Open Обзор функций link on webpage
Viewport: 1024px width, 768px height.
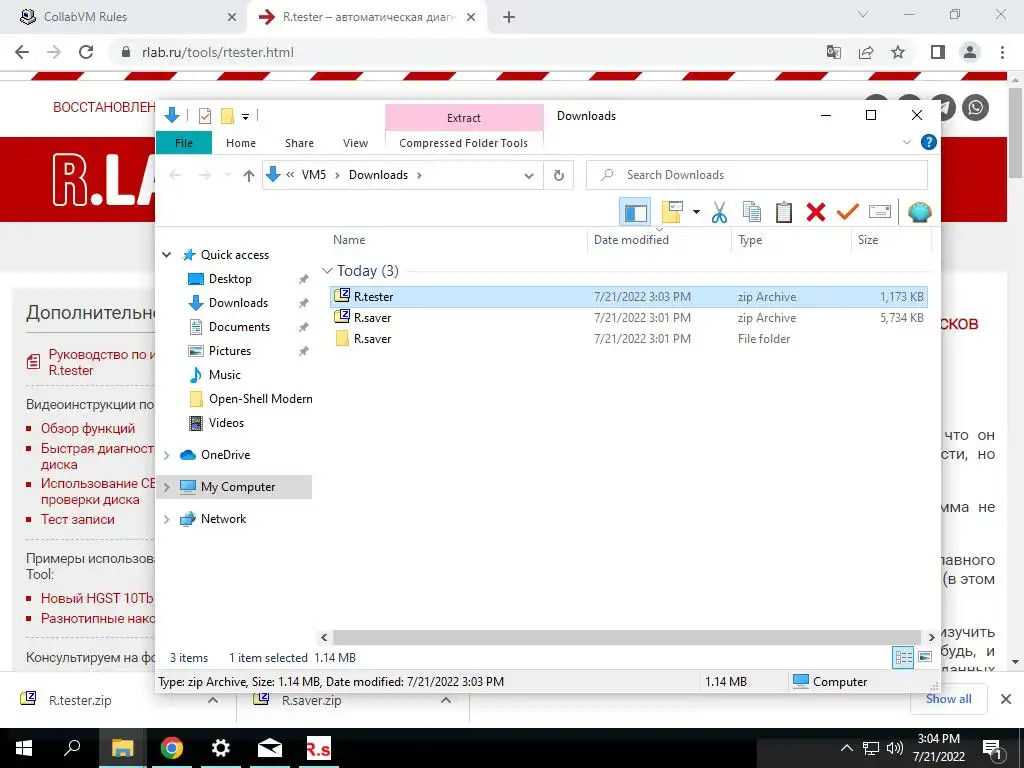[88, 428]
